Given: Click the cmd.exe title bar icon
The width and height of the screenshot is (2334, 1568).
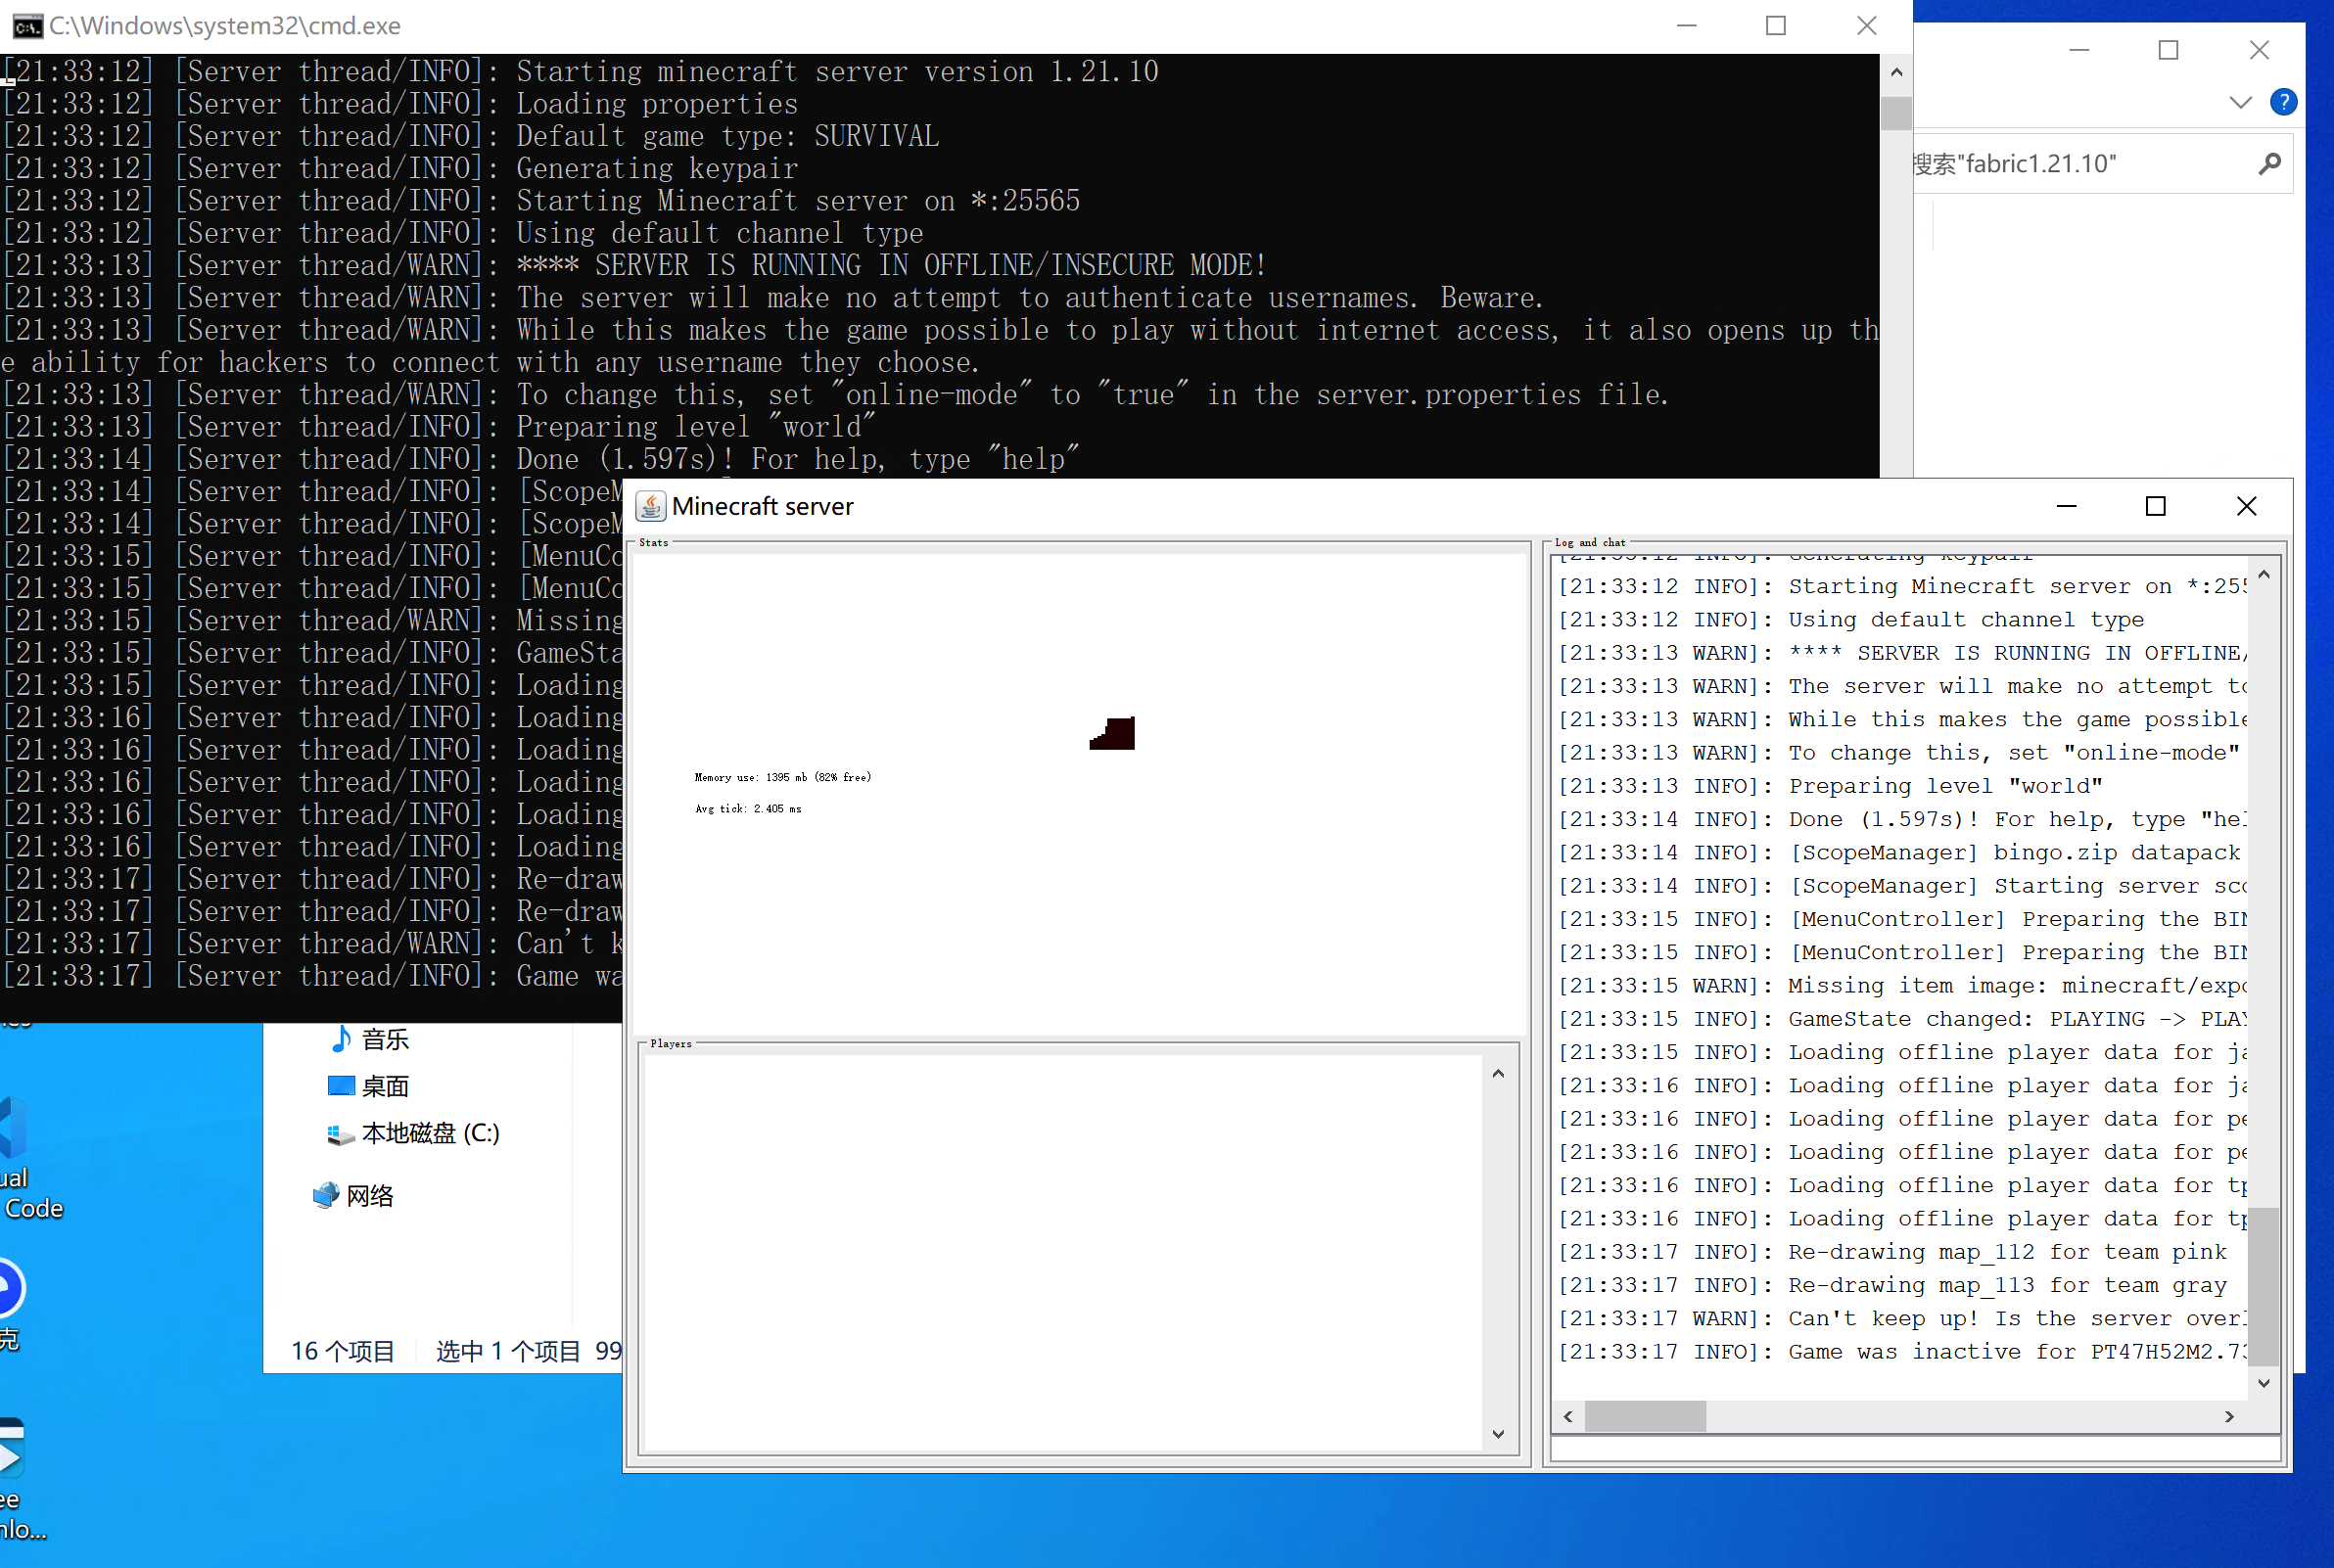Looking at the screenshot, I should click(x=27, y=26).
